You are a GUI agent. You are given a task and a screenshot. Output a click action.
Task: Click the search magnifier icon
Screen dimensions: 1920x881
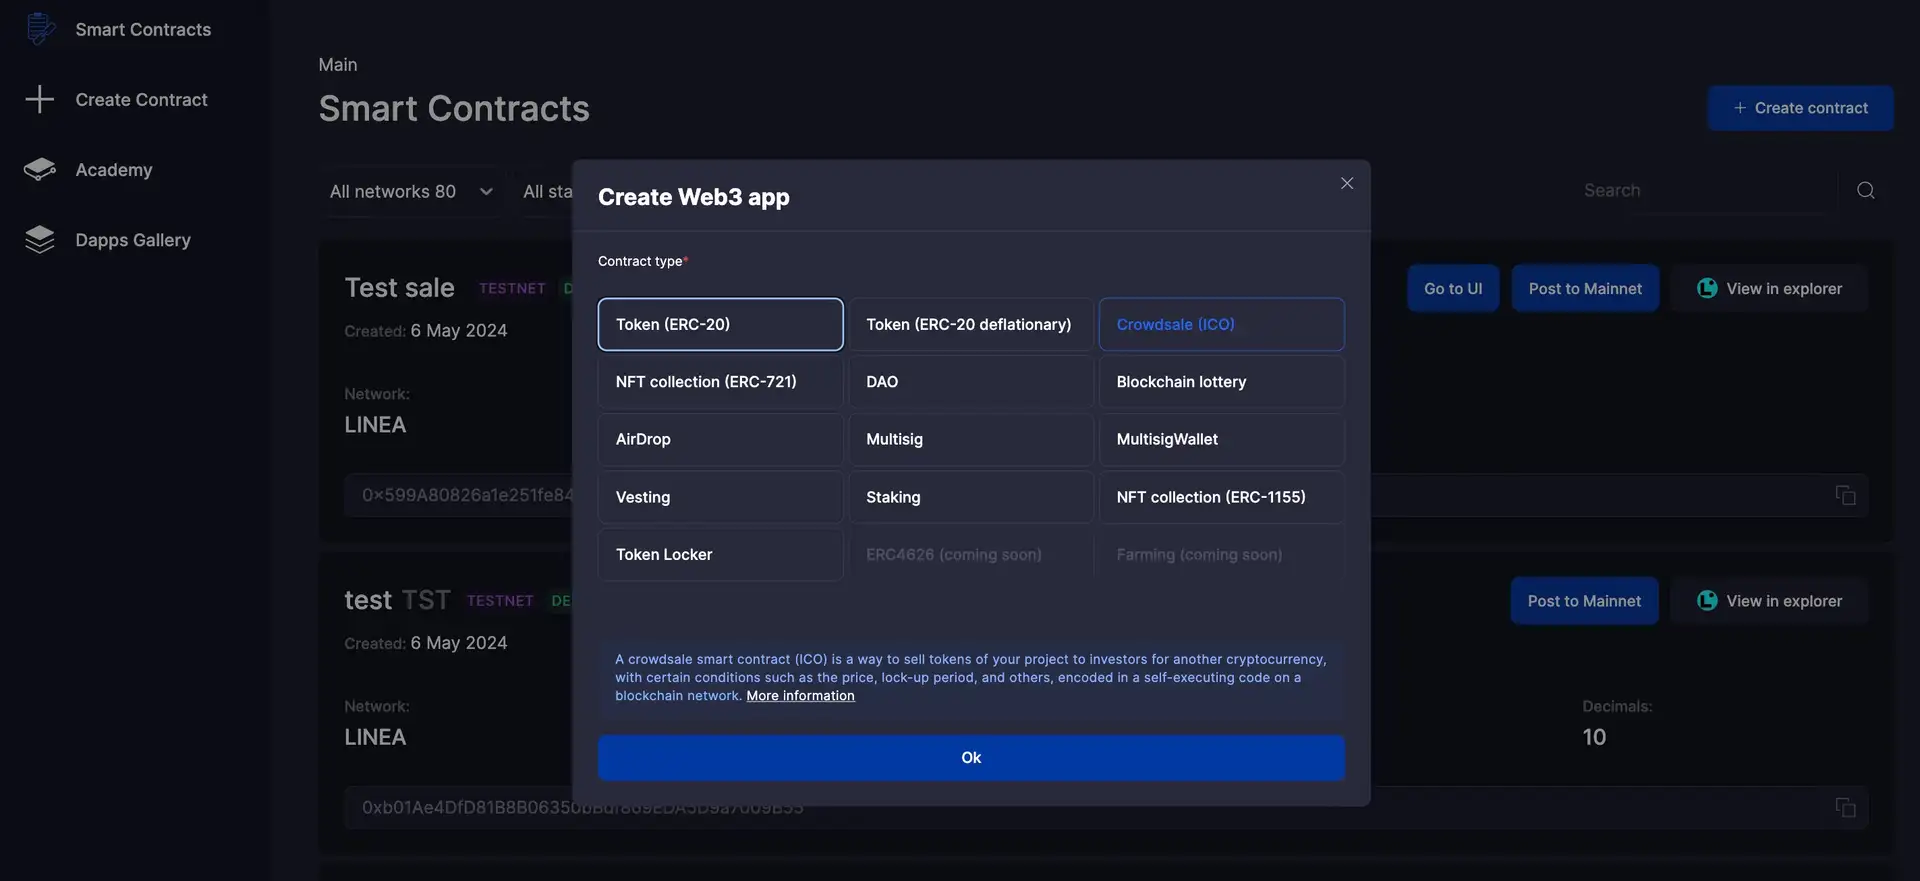coord(1865,191)
